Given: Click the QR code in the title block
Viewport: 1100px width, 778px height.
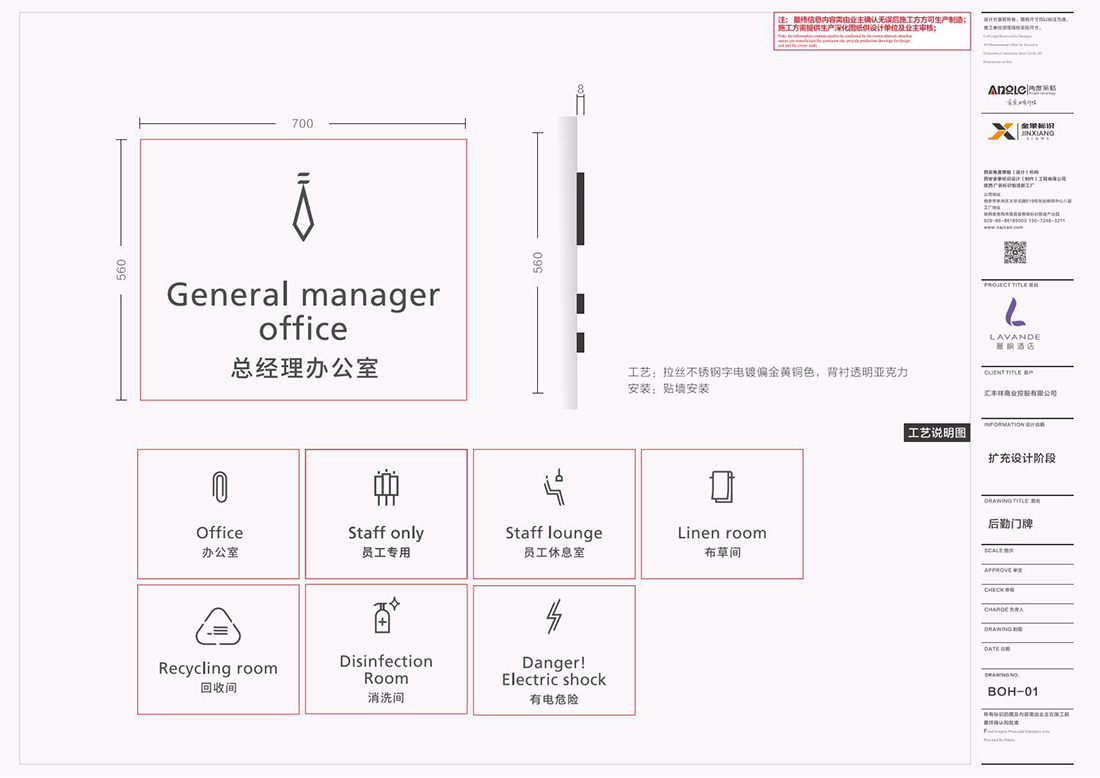Looking at the screenshot, I should click(1015, 252).
